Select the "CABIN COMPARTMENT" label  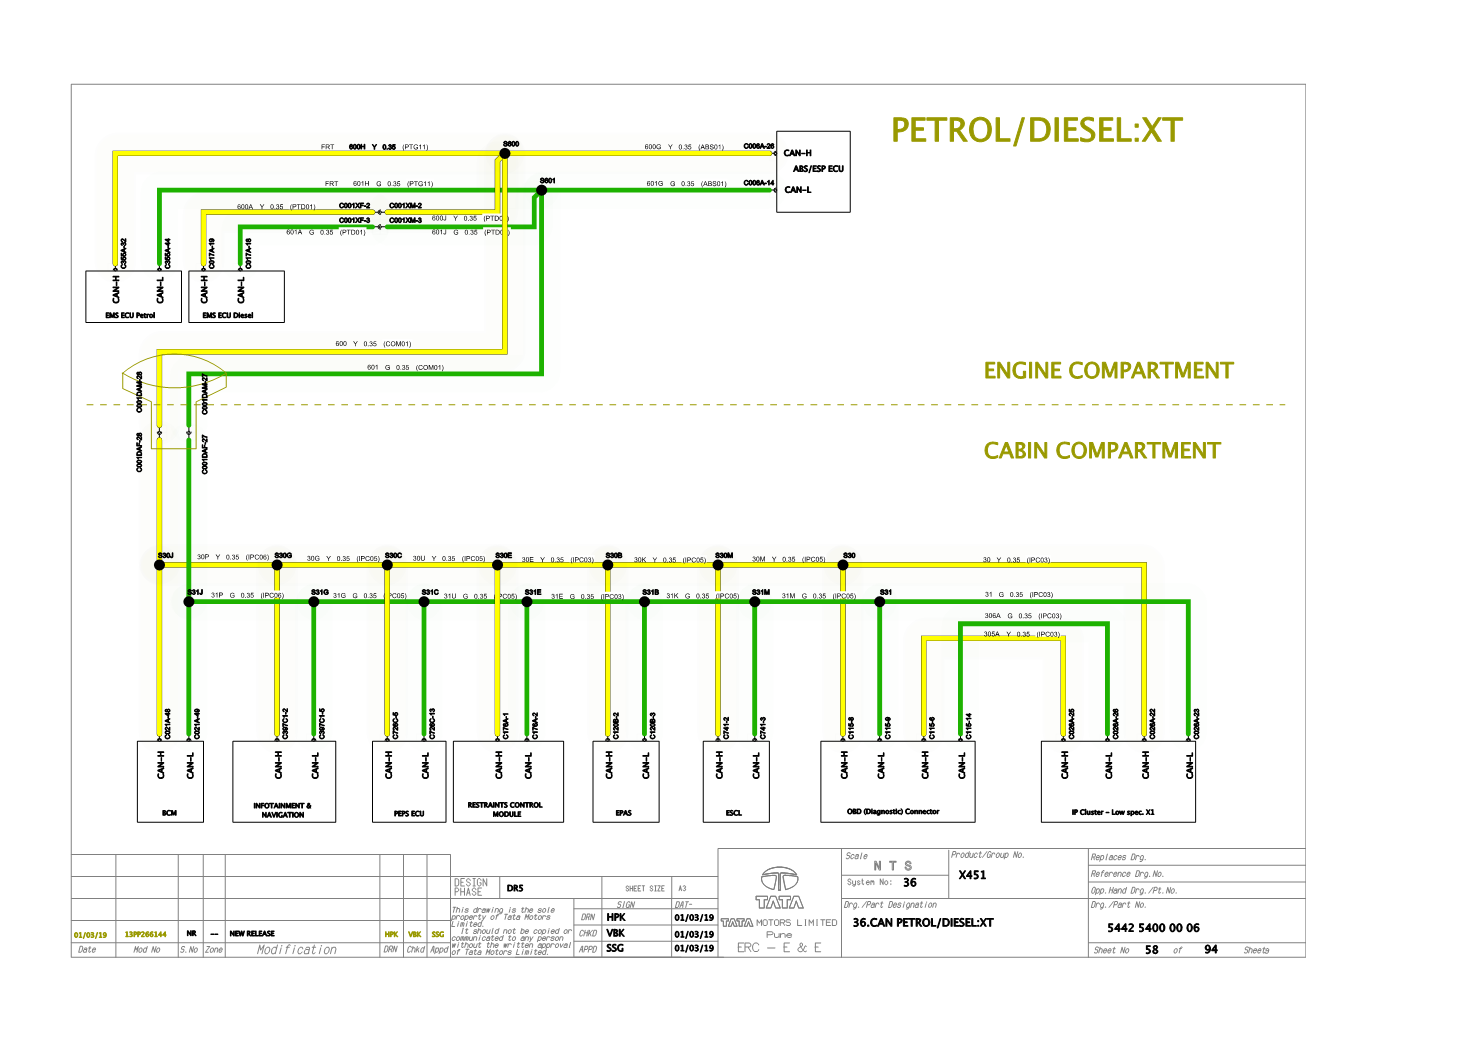(1102, 451)
